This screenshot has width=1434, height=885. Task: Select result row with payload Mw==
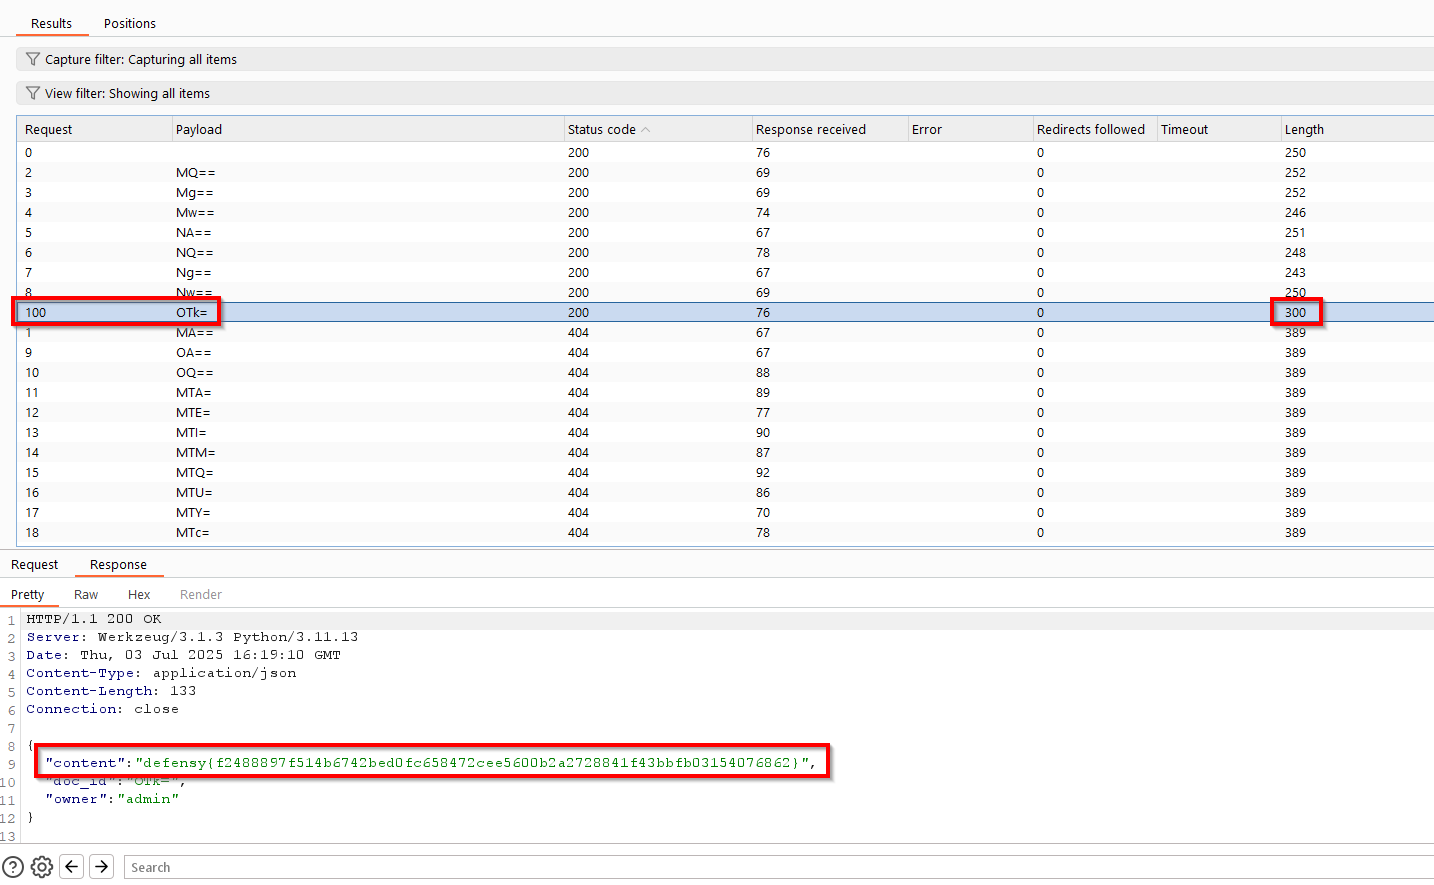pyautogui.click(x=725, y=213)
